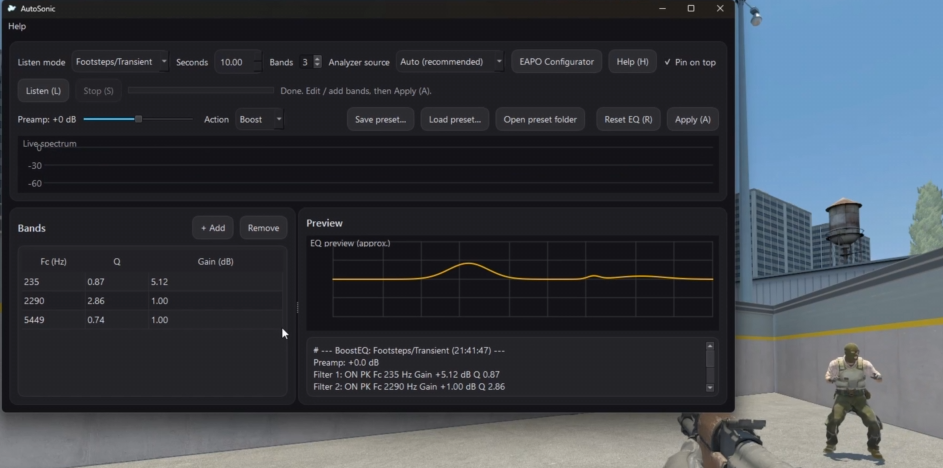Click the scroll down arrow in preview text
Image resolution: width=943 pixels, height=468 pixels.
click(710, 388)
